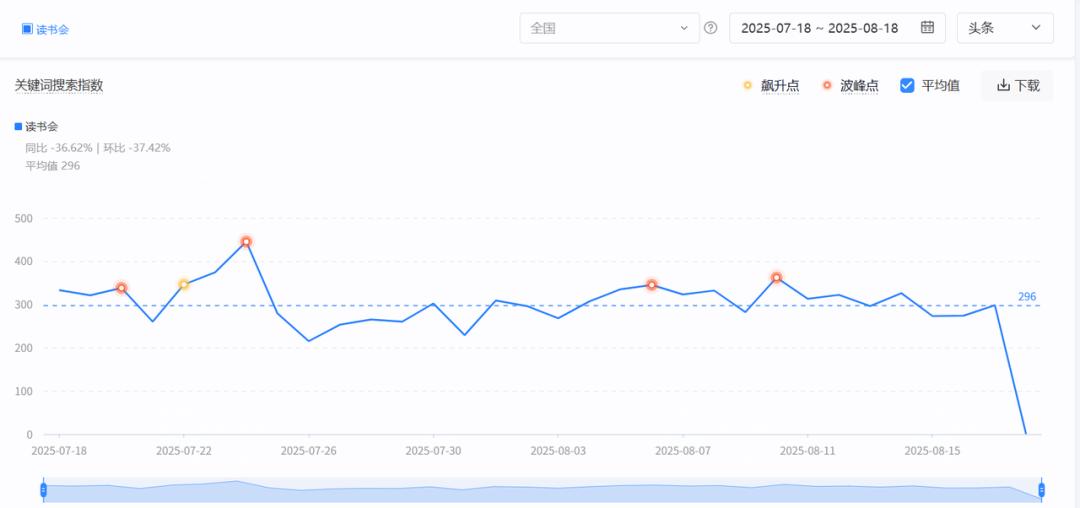Toggle 波峰点 markers display

[851, 85]
